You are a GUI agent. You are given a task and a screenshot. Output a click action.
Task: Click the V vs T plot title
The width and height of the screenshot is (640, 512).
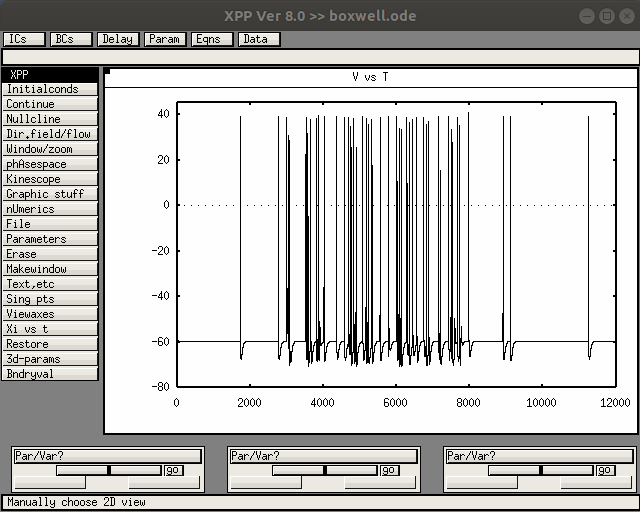coord(370,77)
